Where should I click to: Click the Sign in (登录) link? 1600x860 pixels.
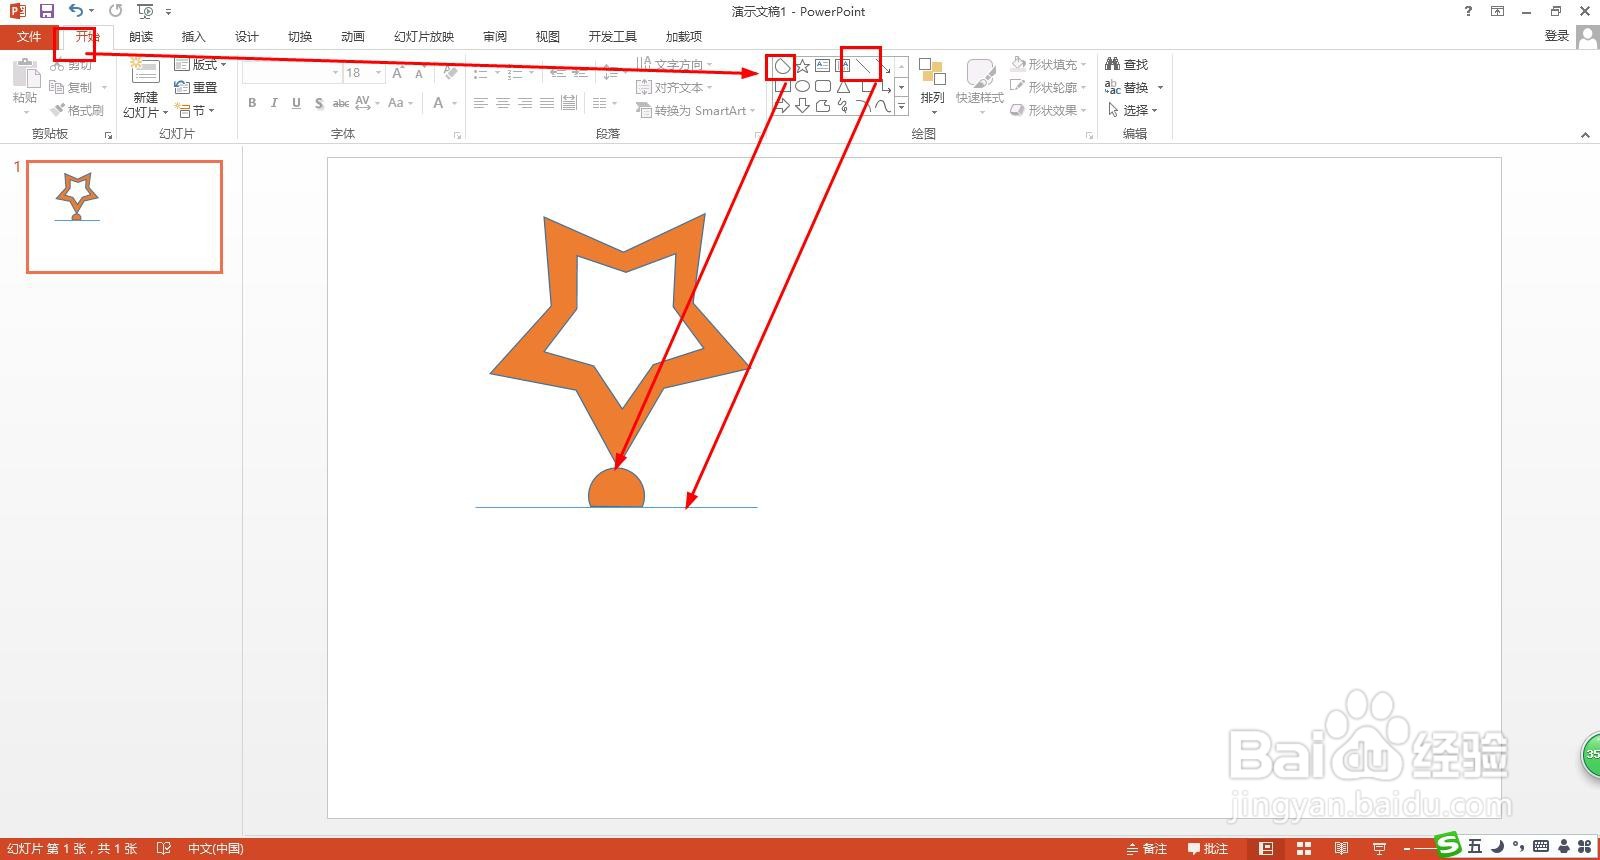[x=1557, y=36]
